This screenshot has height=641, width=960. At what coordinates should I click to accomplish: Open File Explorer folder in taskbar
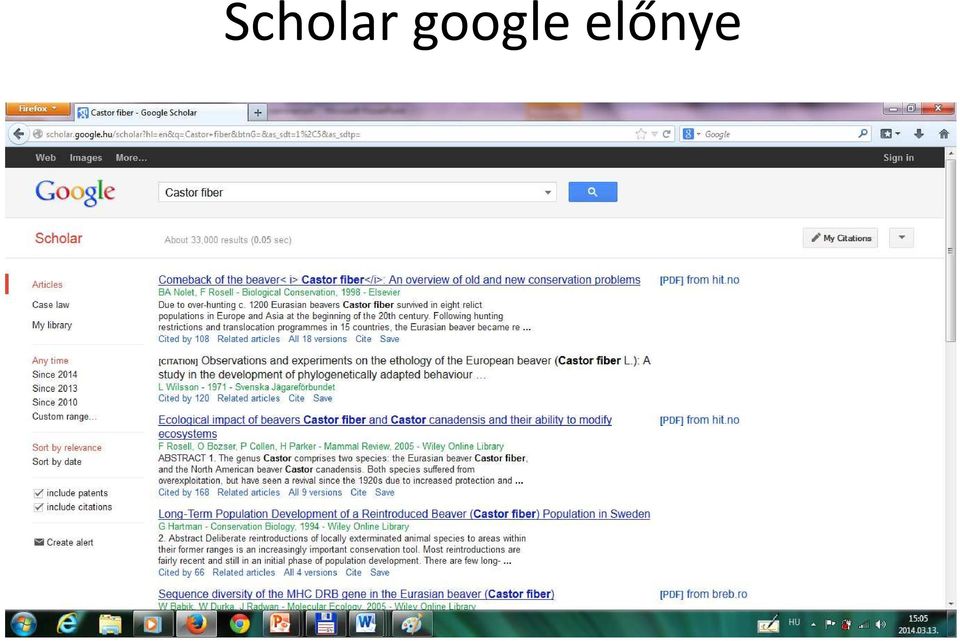click(111, 624)
